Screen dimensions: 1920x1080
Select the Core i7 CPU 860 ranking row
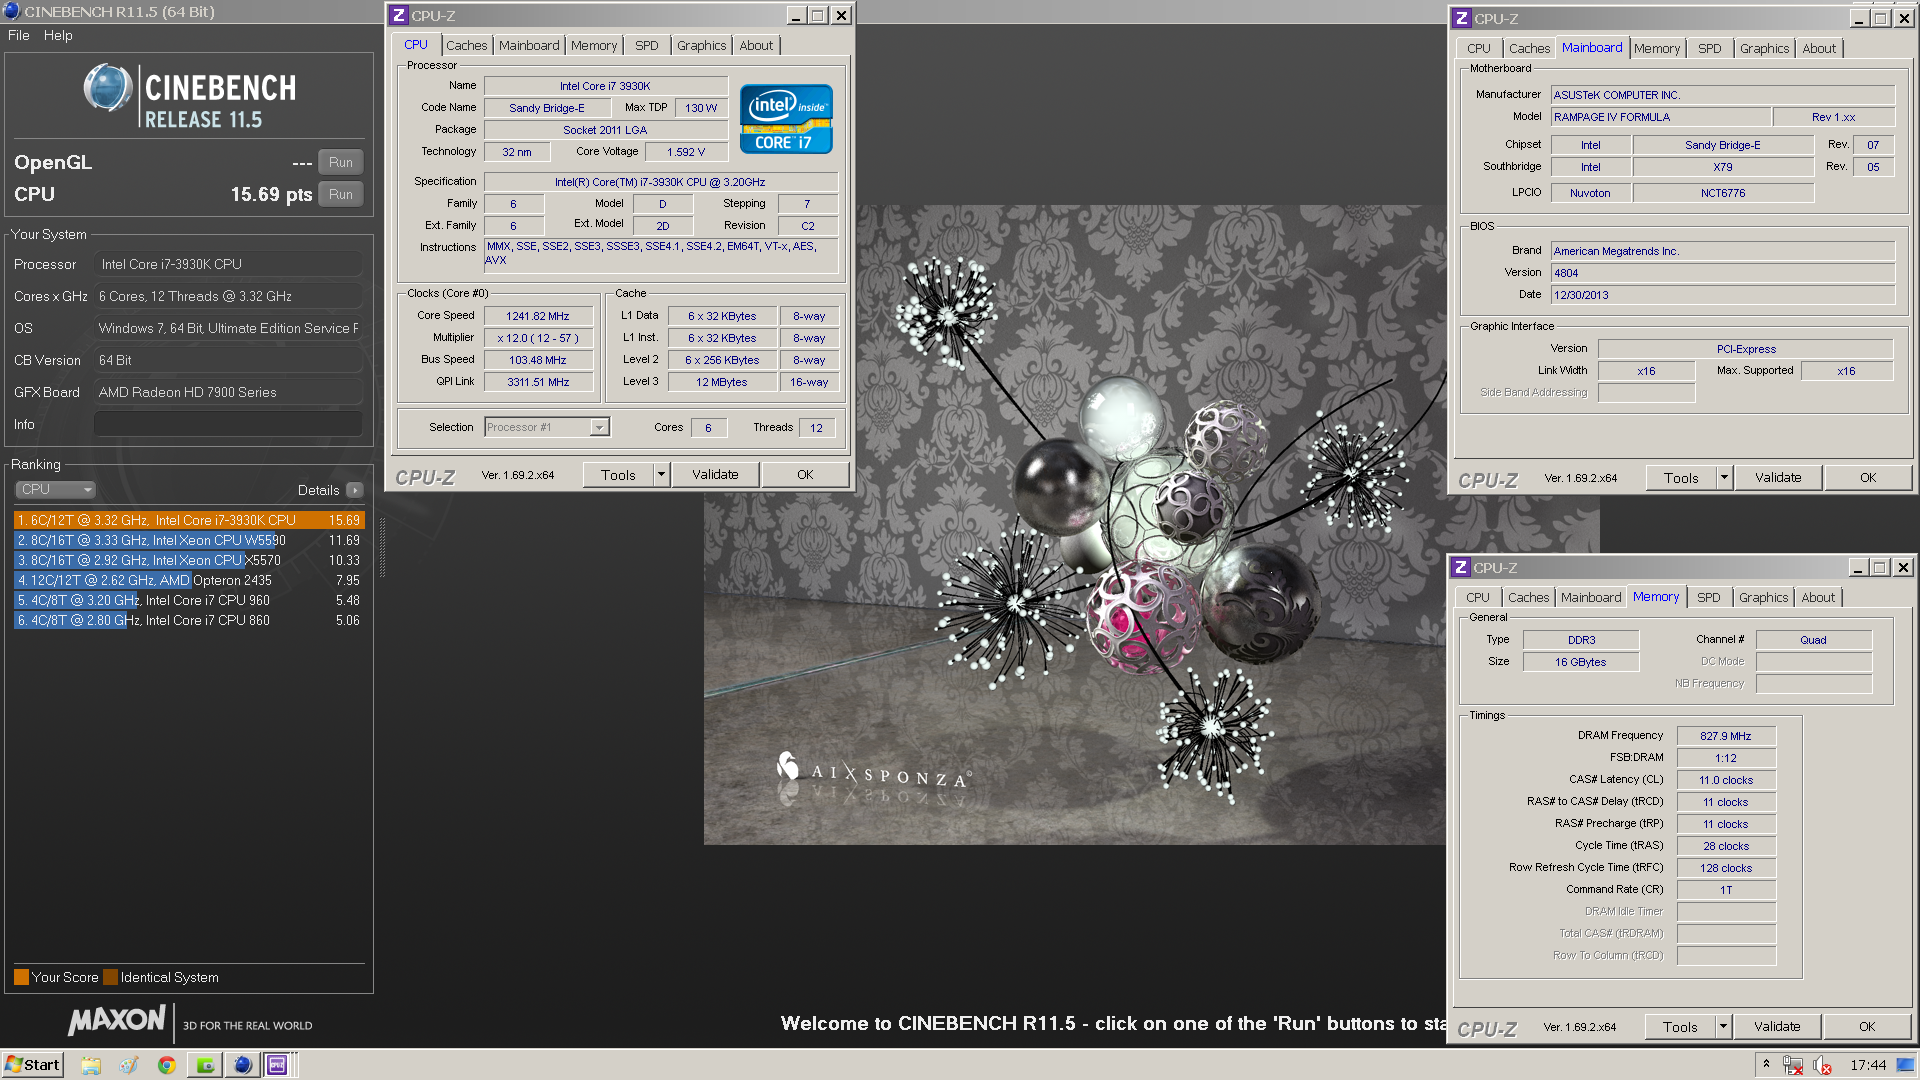[189, 620]
